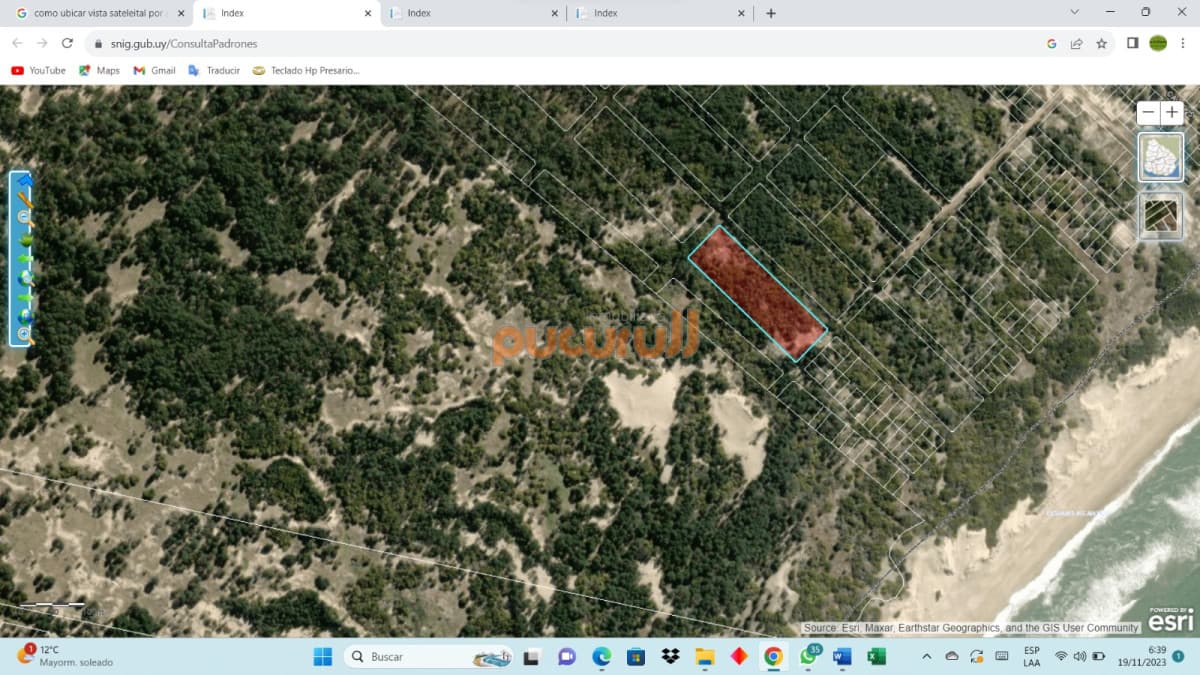Switch to the satellite parcels basemap thumbnail
Image resolution: width=1200 pixels, height=675 pixels.
point(1161,215)
